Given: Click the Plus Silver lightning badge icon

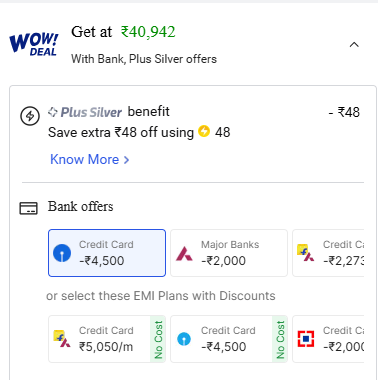Looking at the screenshot, I should [x=30, y=116].
